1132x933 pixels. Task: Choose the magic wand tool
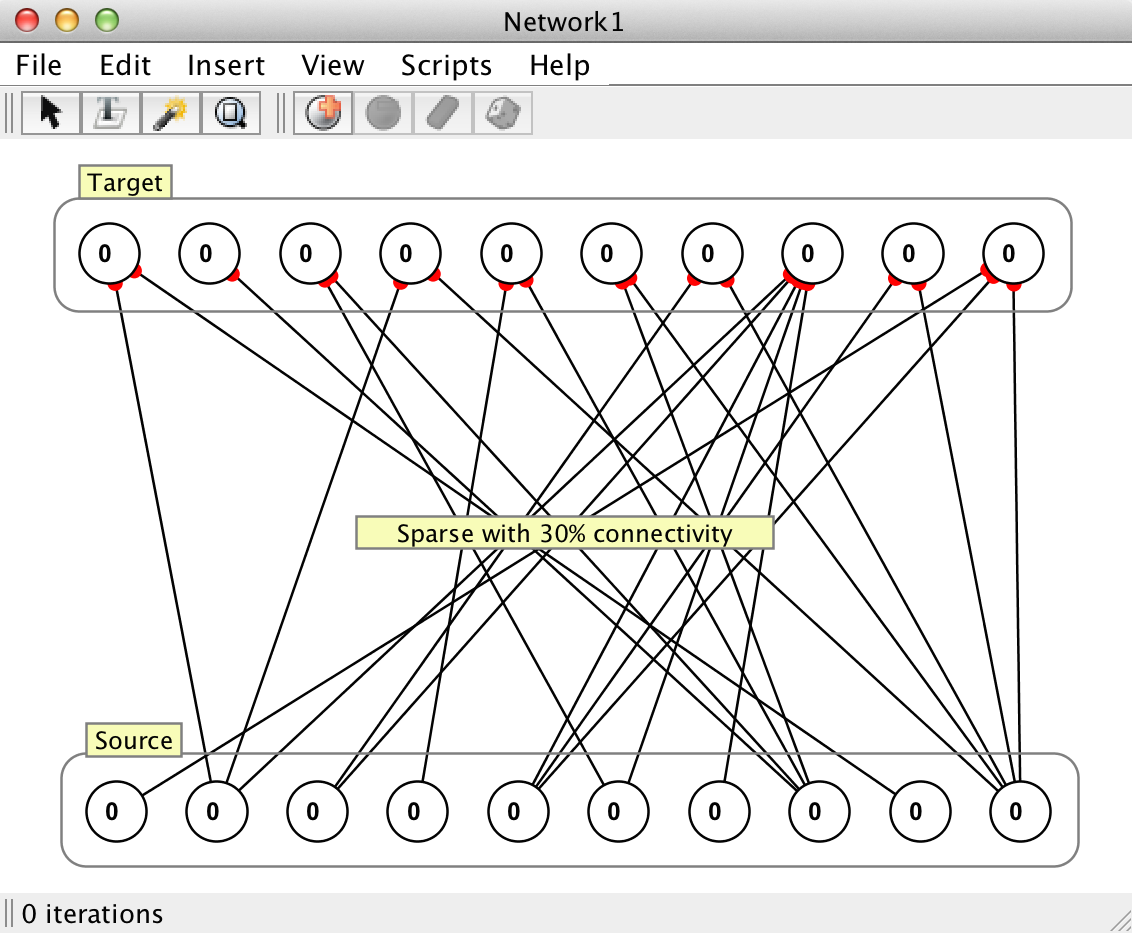click(170, 113)
